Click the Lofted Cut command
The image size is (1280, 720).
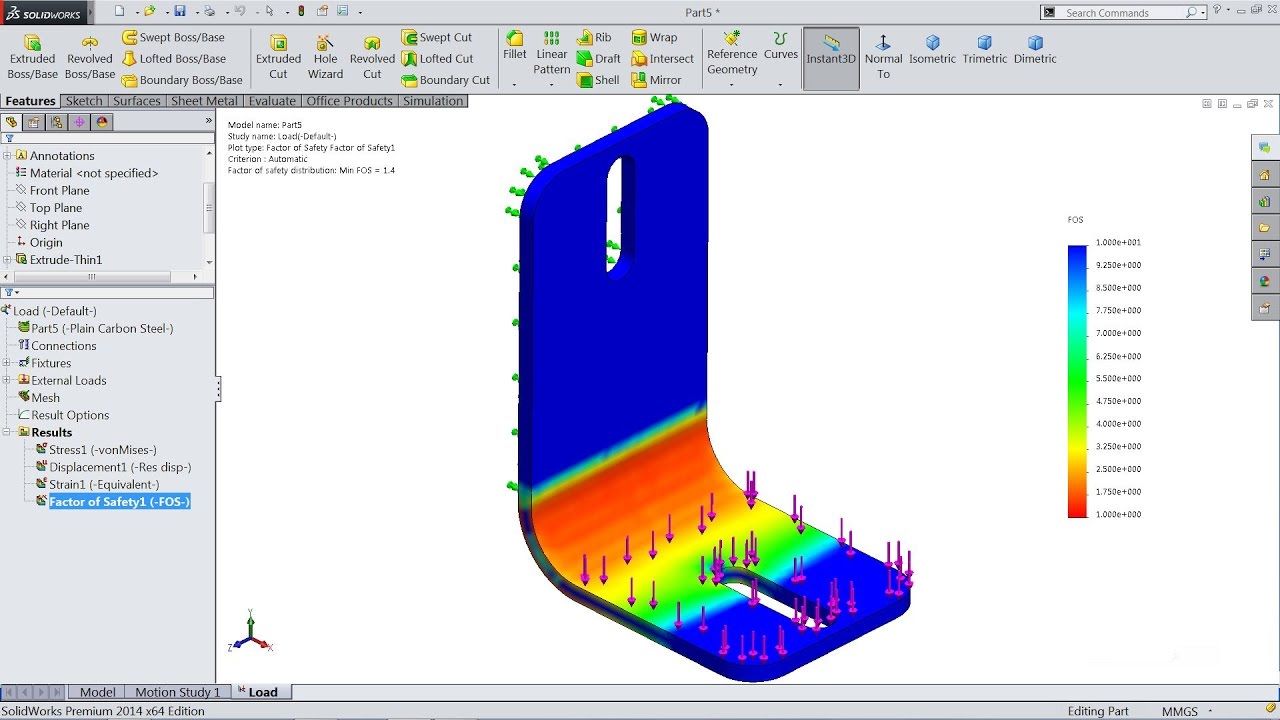pyautogui.click(x=438, y=58)
